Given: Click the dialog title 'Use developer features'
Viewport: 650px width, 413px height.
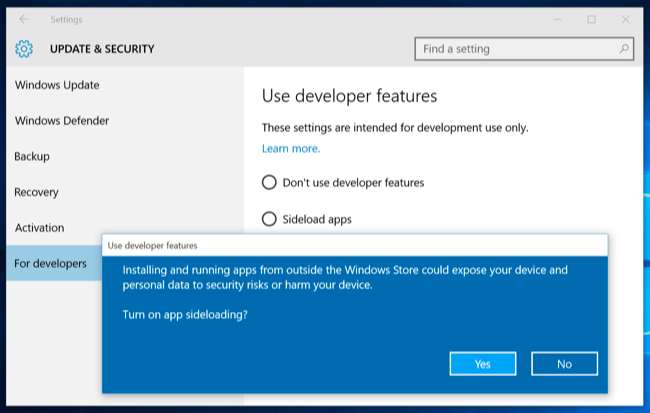Looking at the screenshot, I should [152, 245].
